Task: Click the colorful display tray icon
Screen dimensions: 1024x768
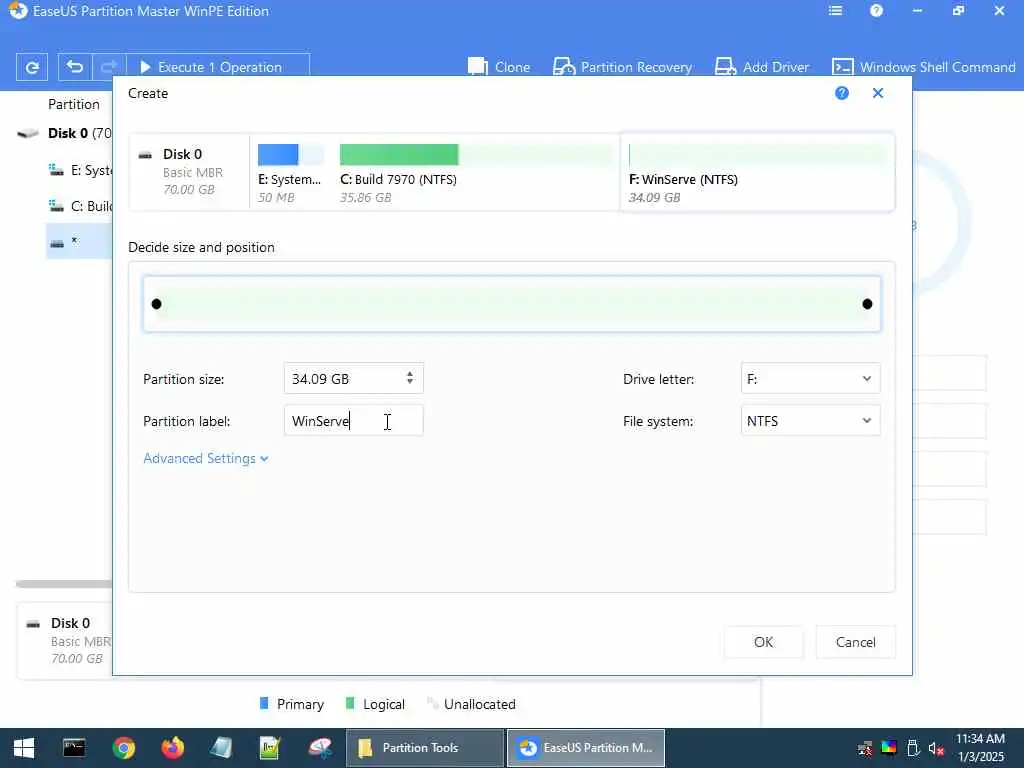Action: tap(889, 748)
